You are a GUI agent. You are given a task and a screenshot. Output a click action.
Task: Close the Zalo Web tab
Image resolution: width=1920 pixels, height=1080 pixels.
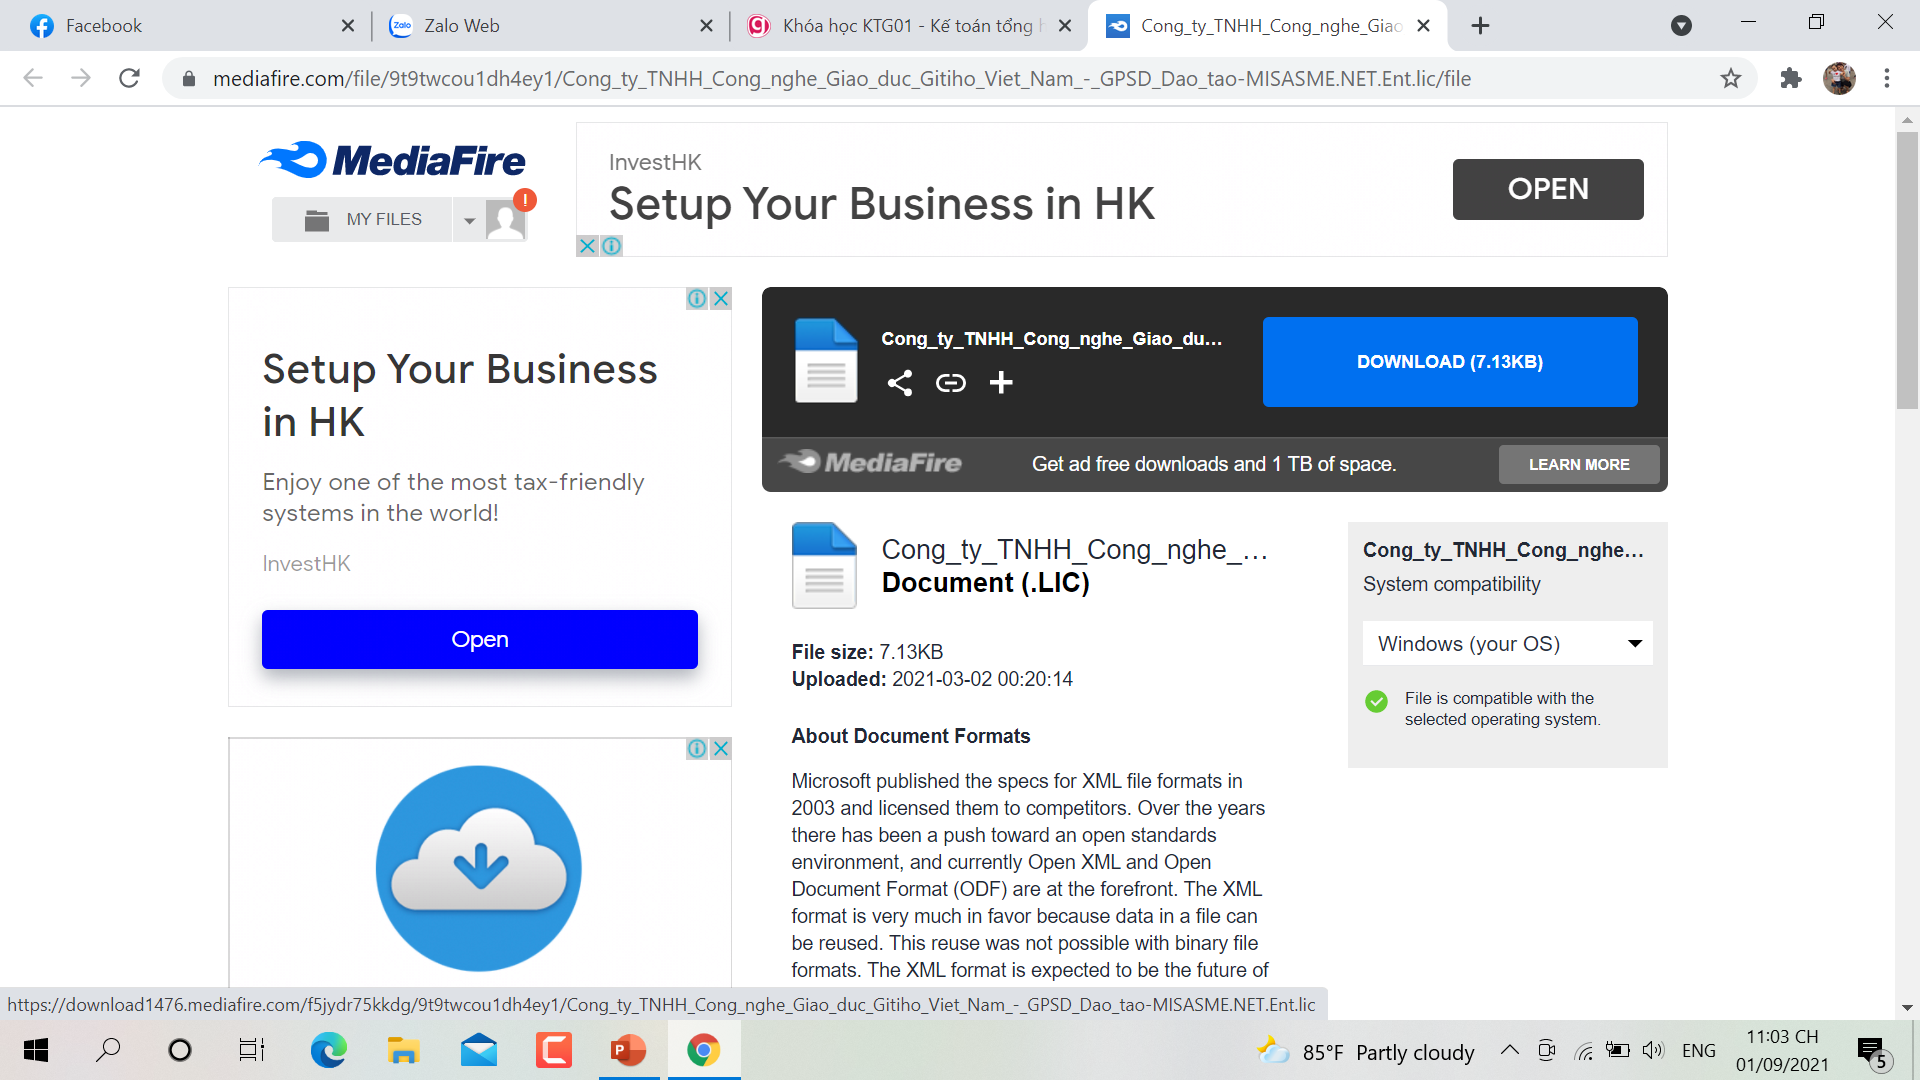pyautogui.click(x=706, y=26)
